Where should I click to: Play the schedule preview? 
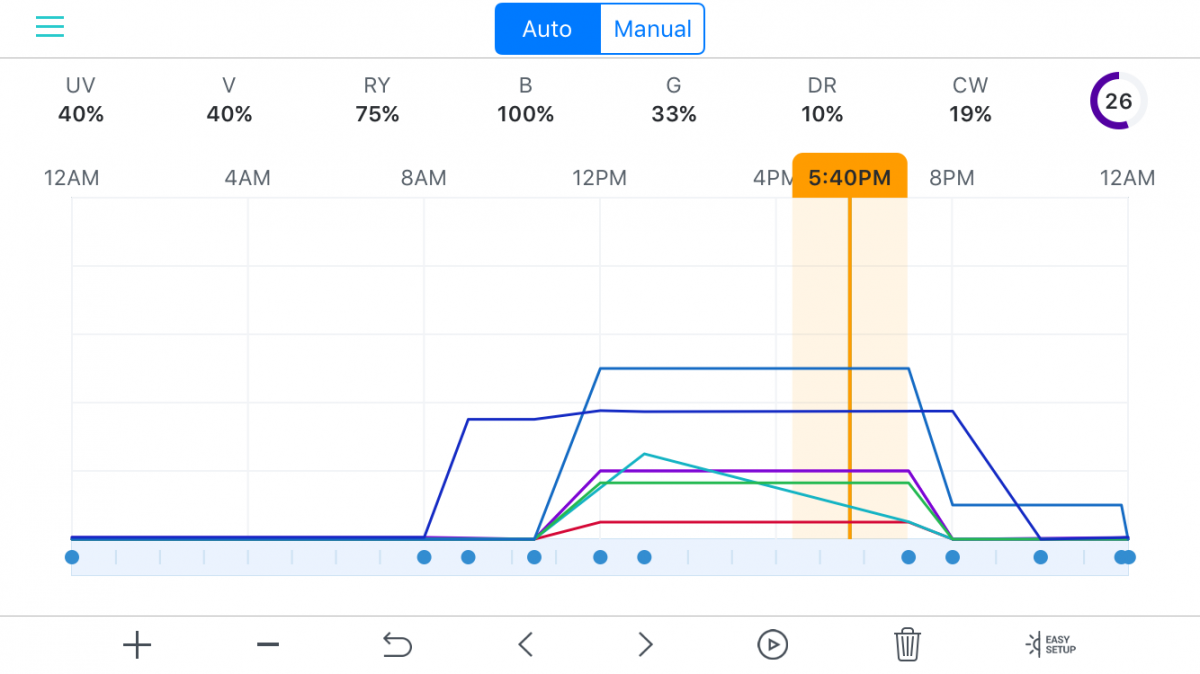pyautogui.click(x=772, y=645)
